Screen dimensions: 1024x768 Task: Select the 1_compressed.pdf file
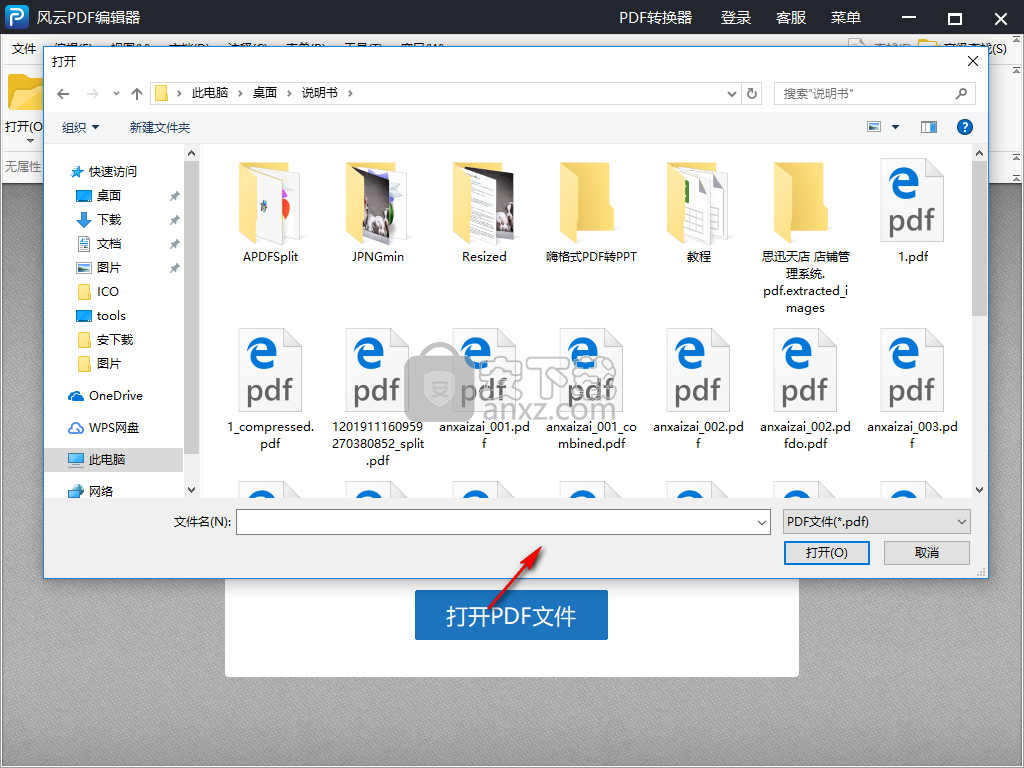[x=270, y=390]
